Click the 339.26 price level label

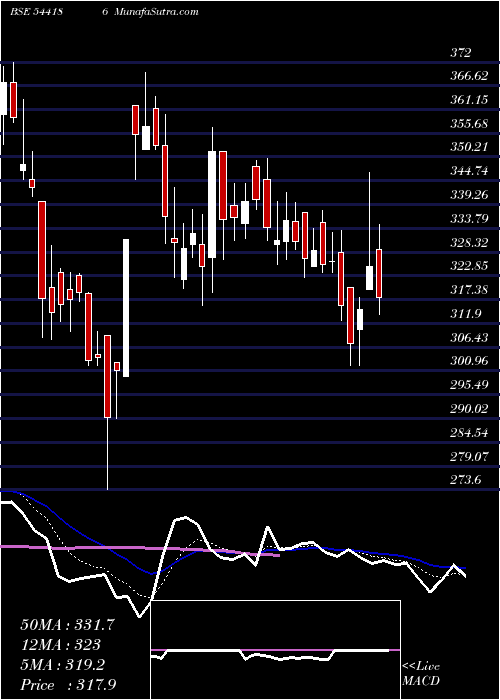pyautogui.click(x=469, y=195)
